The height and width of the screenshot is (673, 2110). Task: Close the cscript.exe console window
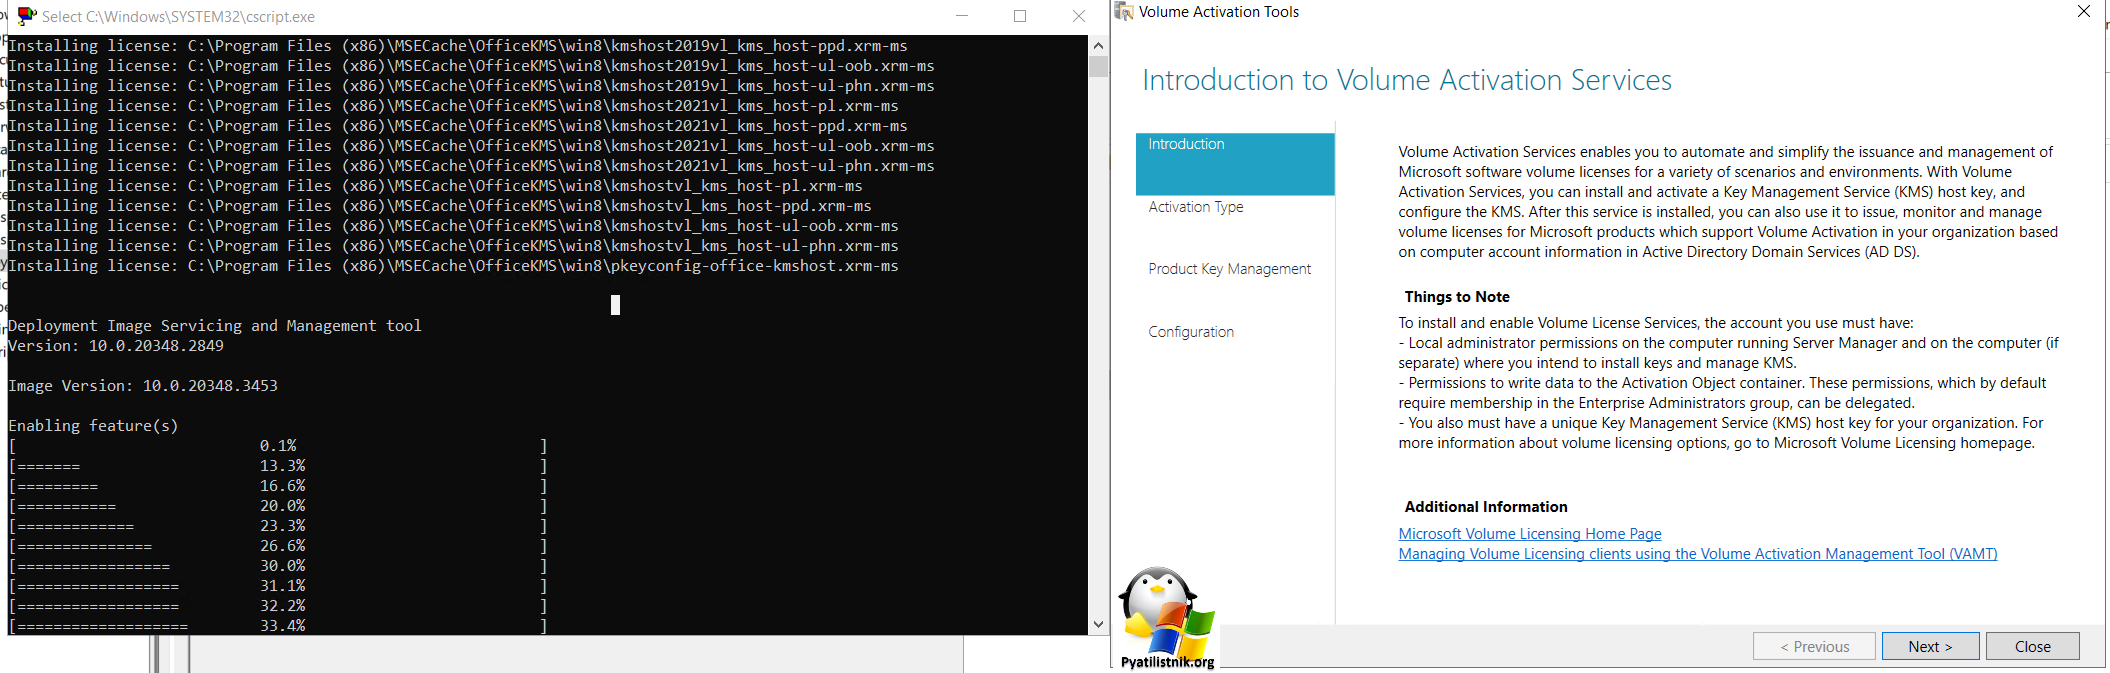(x=1079, y=16)
